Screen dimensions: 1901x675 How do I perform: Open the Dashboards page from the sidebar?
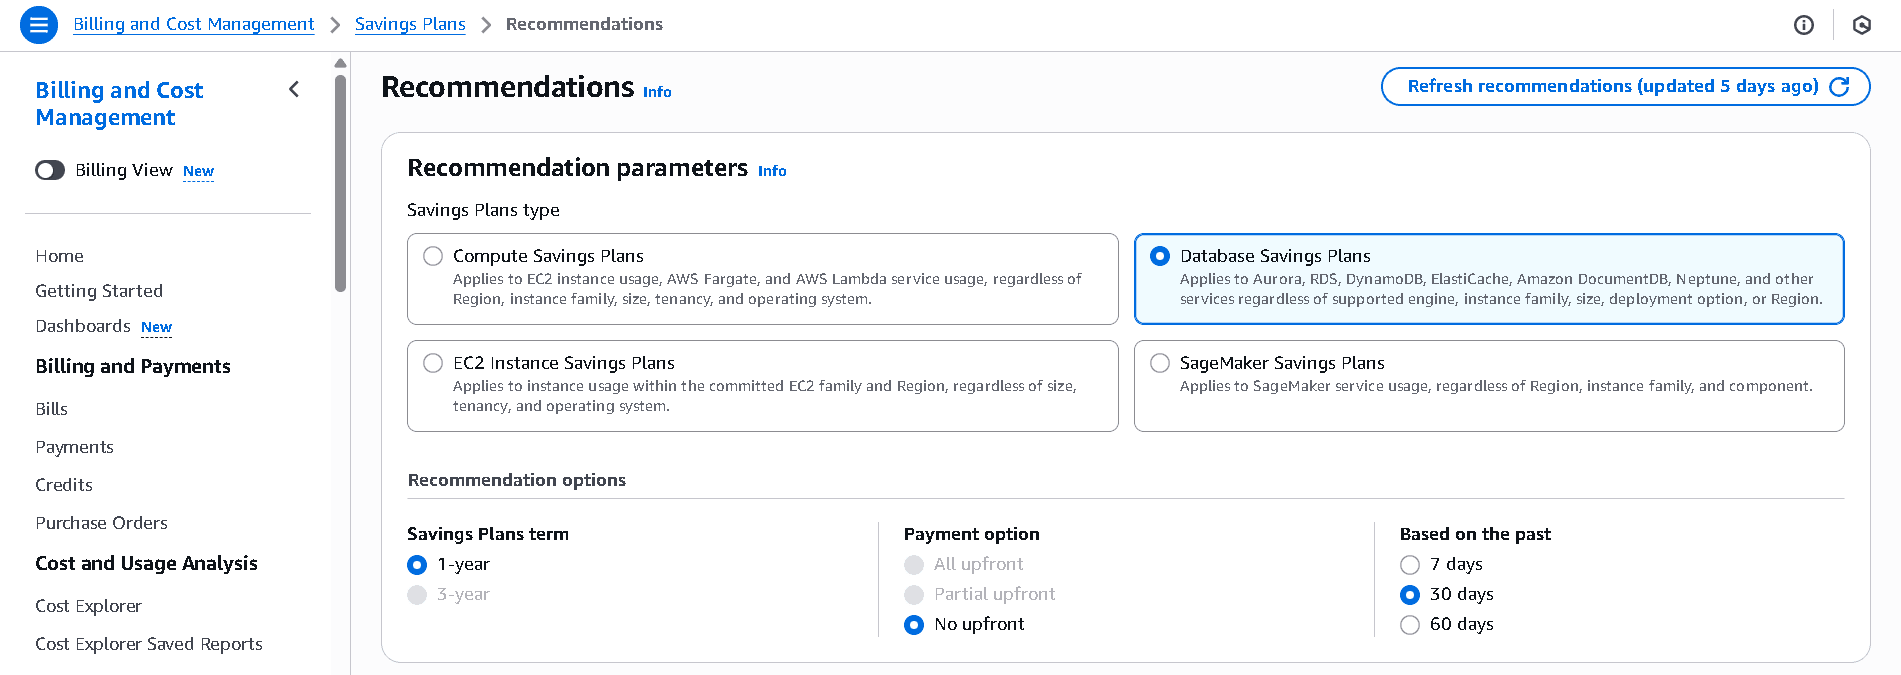click(x=83, y=326)
